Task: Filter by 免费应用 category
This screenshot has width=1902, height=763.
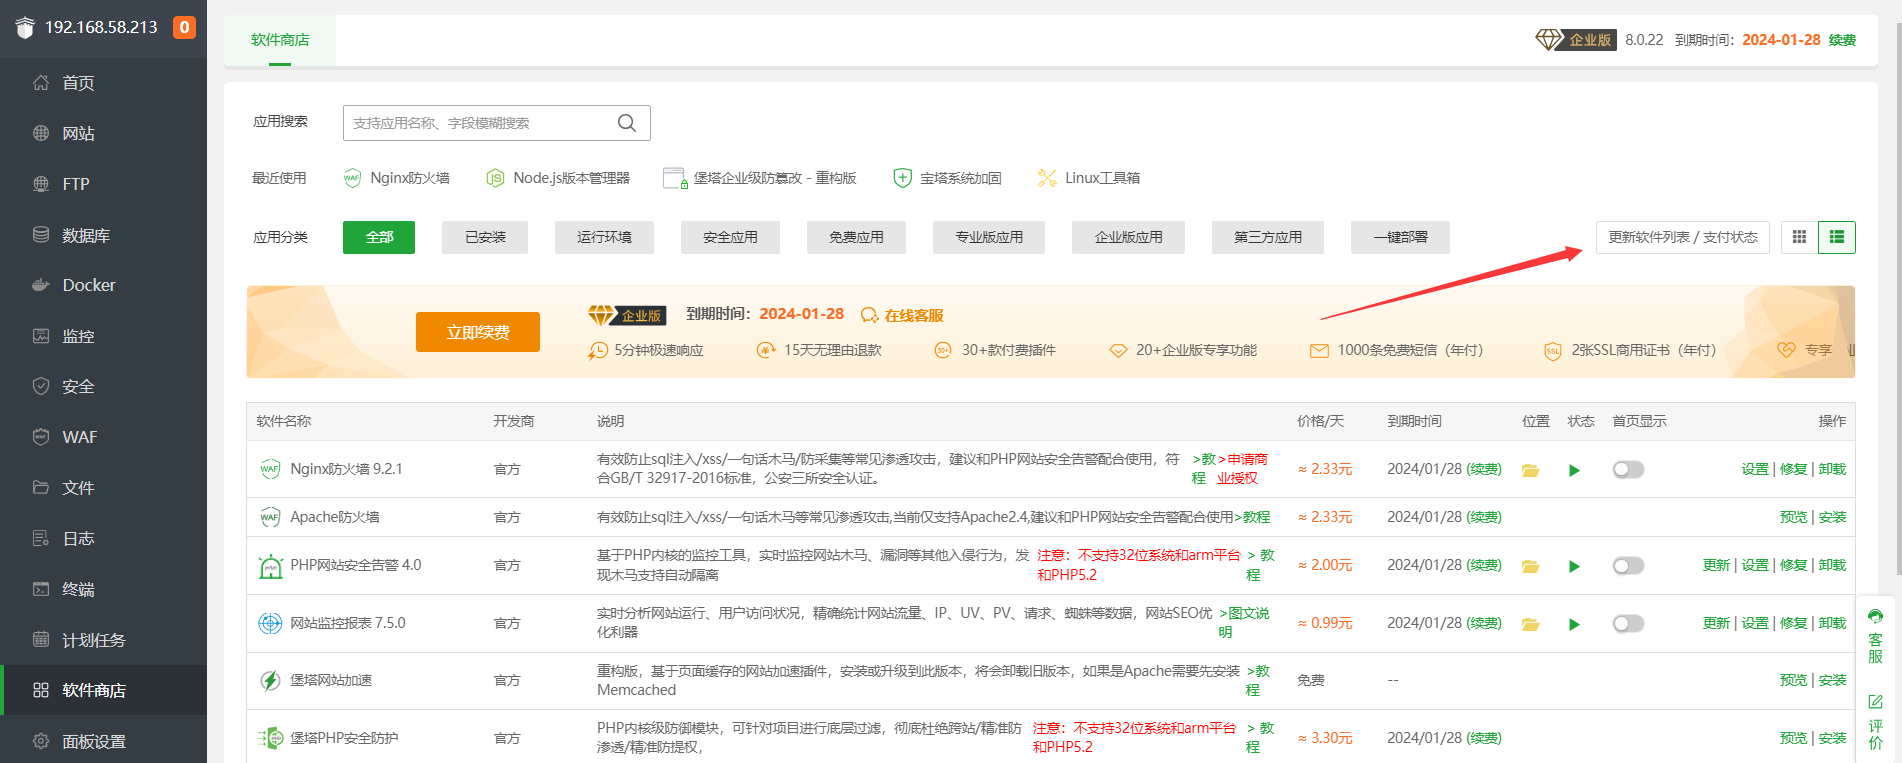Action: pos(856,237)
